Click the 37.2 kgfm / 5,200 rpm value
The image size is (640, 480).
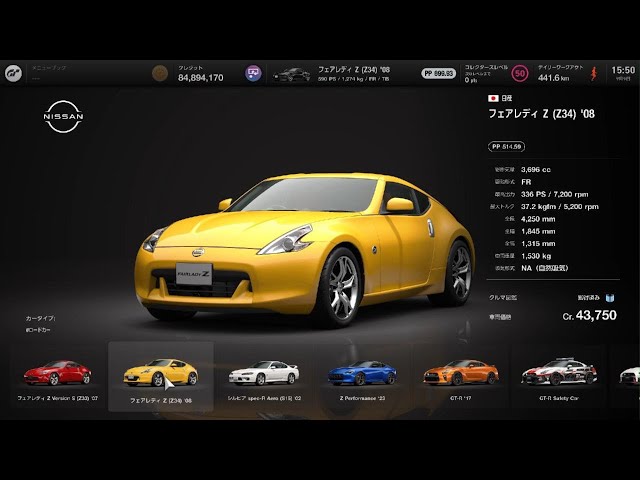(x=560, y=207)
